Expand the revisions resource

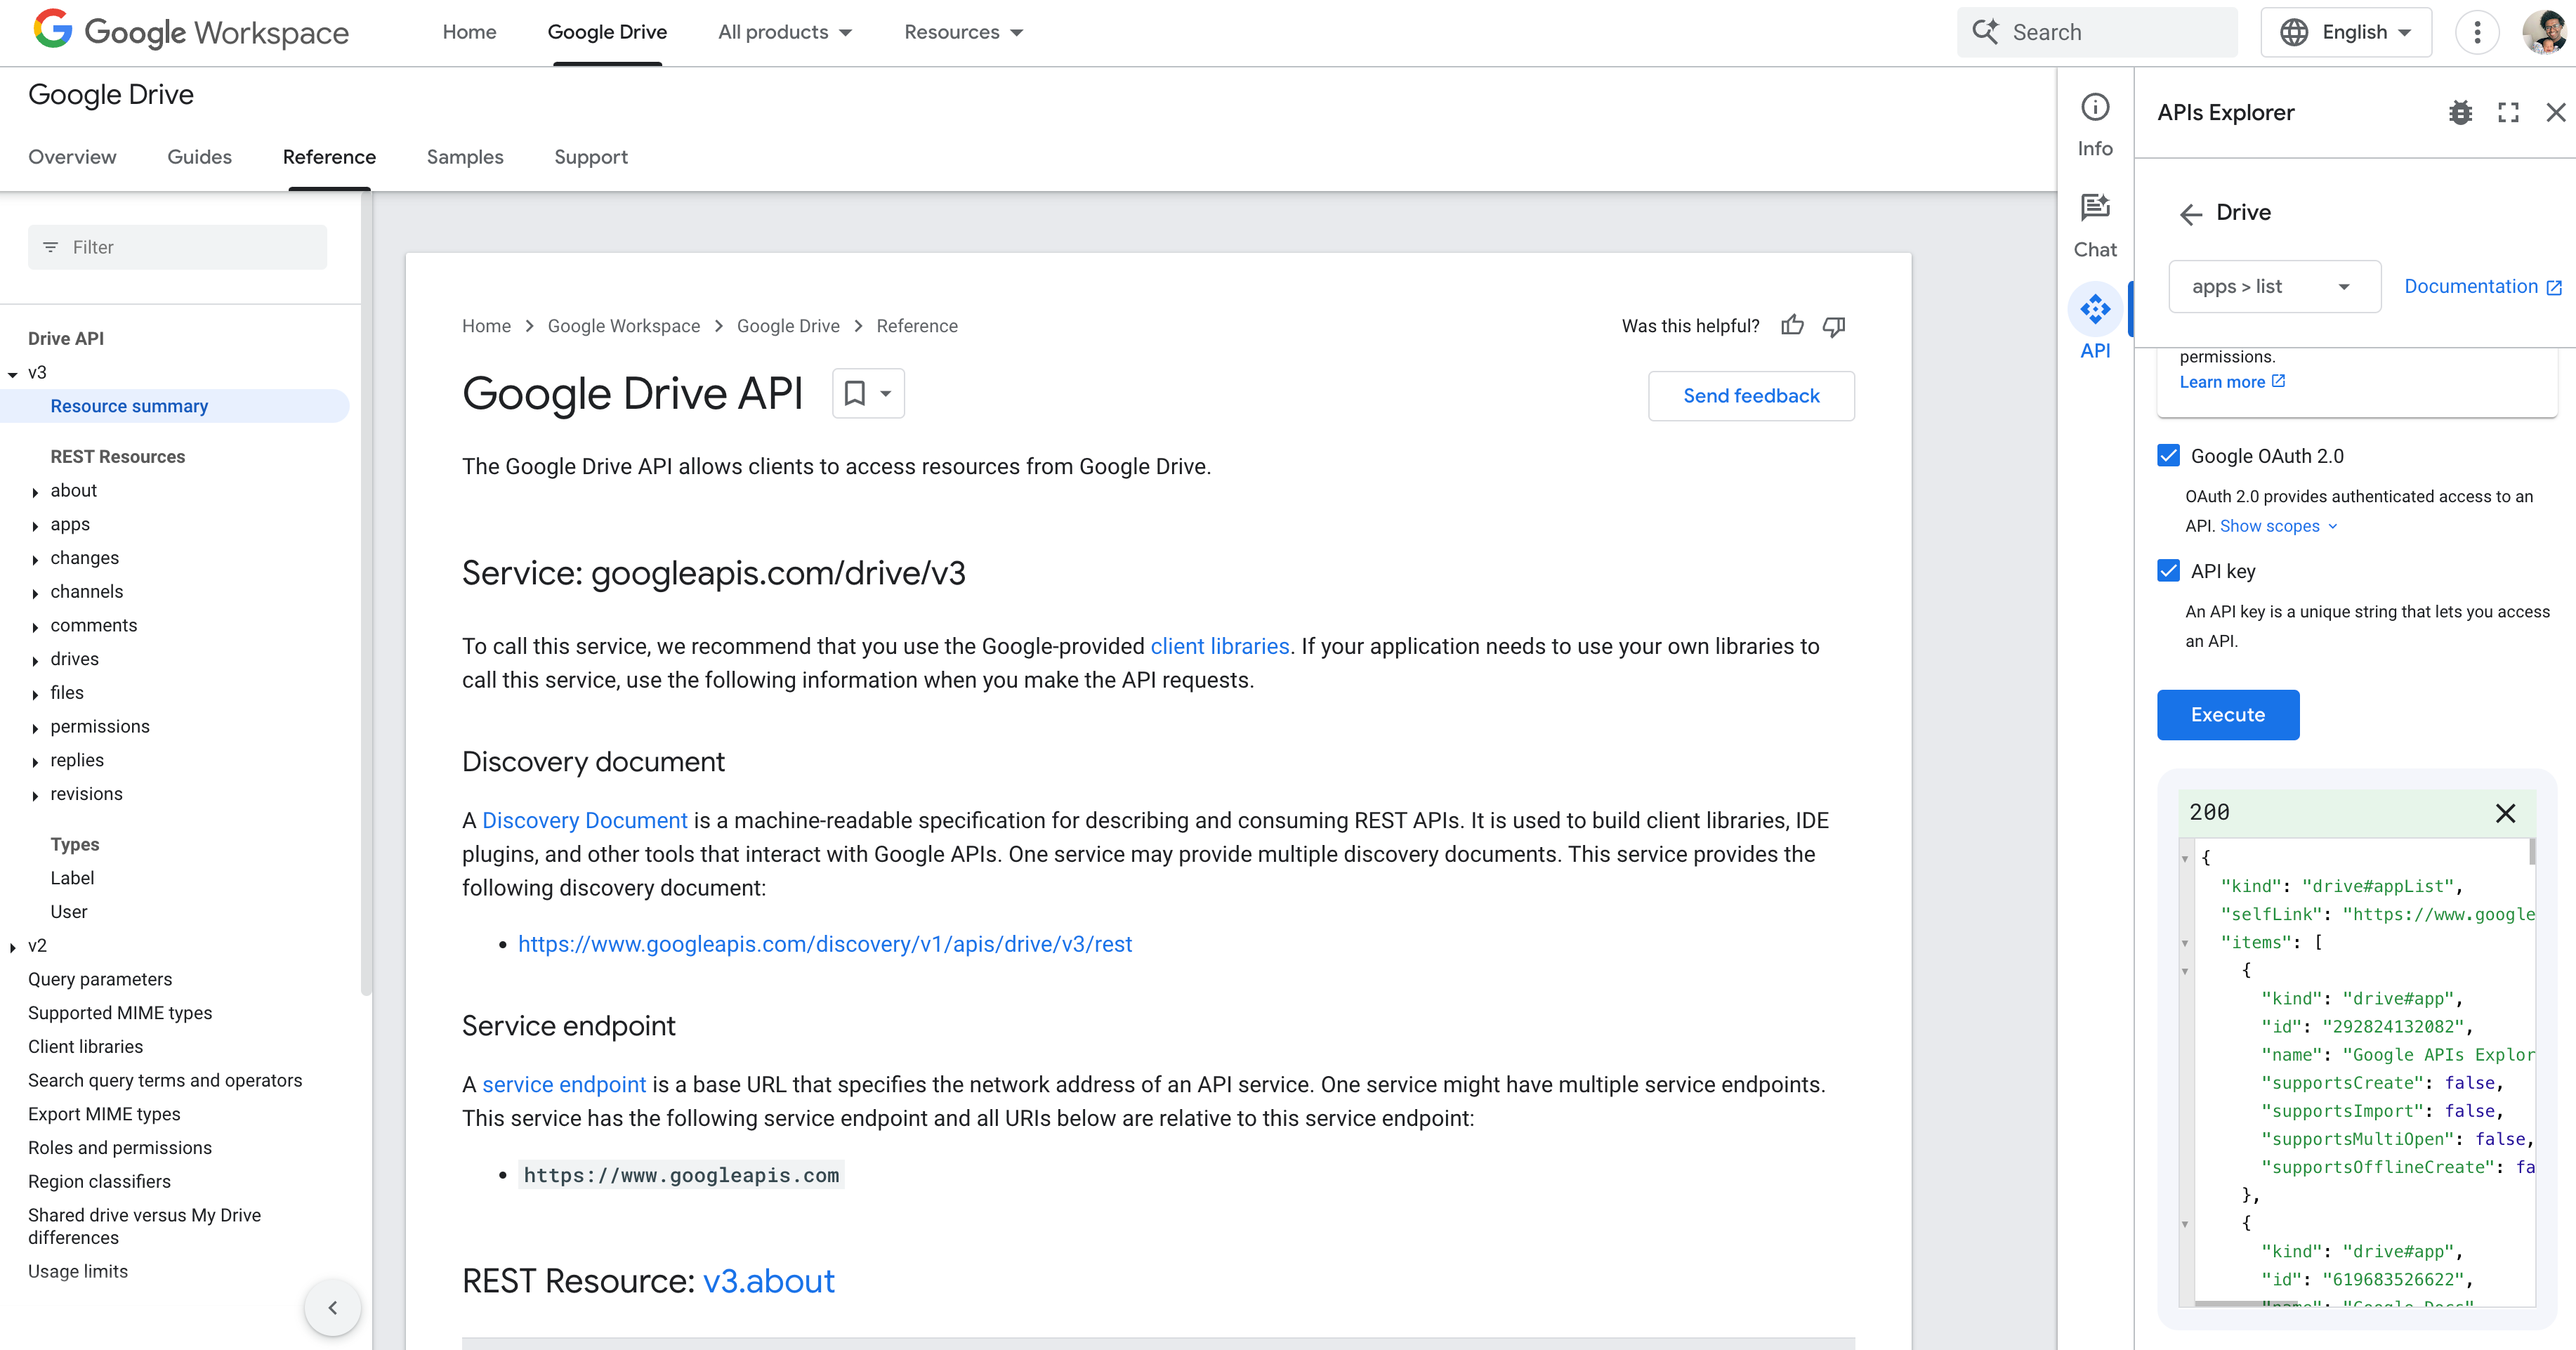tap(35, 796)
